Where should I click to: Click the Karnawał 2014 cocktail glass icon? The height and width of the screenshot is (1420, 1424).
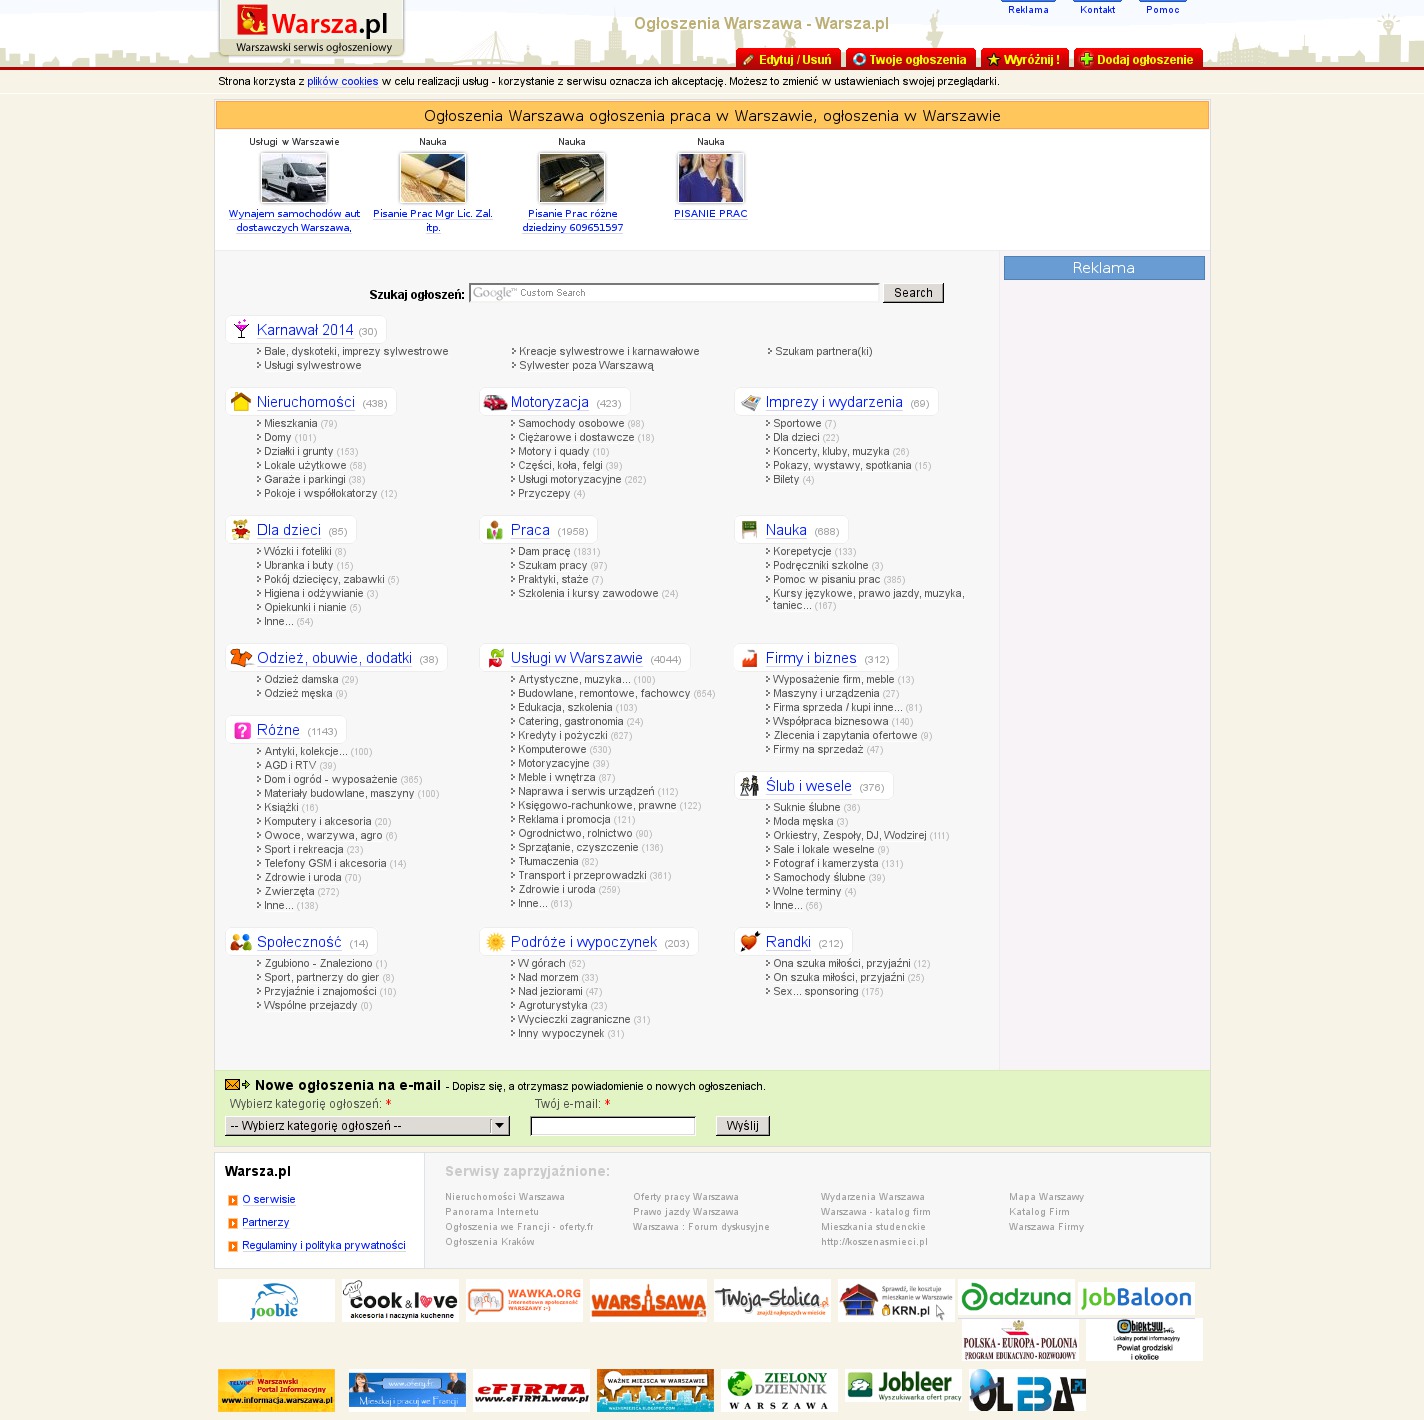(241, 329)
